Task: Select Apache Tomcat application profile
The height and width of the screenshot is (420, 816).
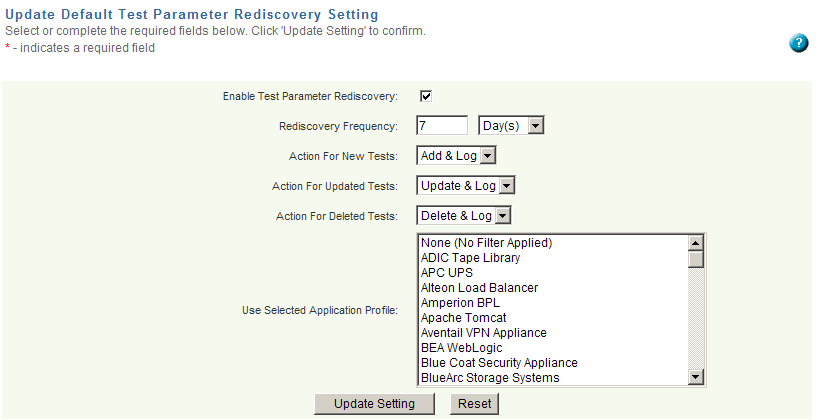Action: 463,318
